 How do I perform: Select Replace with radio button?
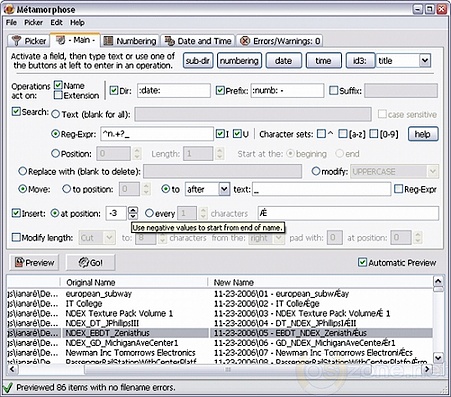coord(23,172)
